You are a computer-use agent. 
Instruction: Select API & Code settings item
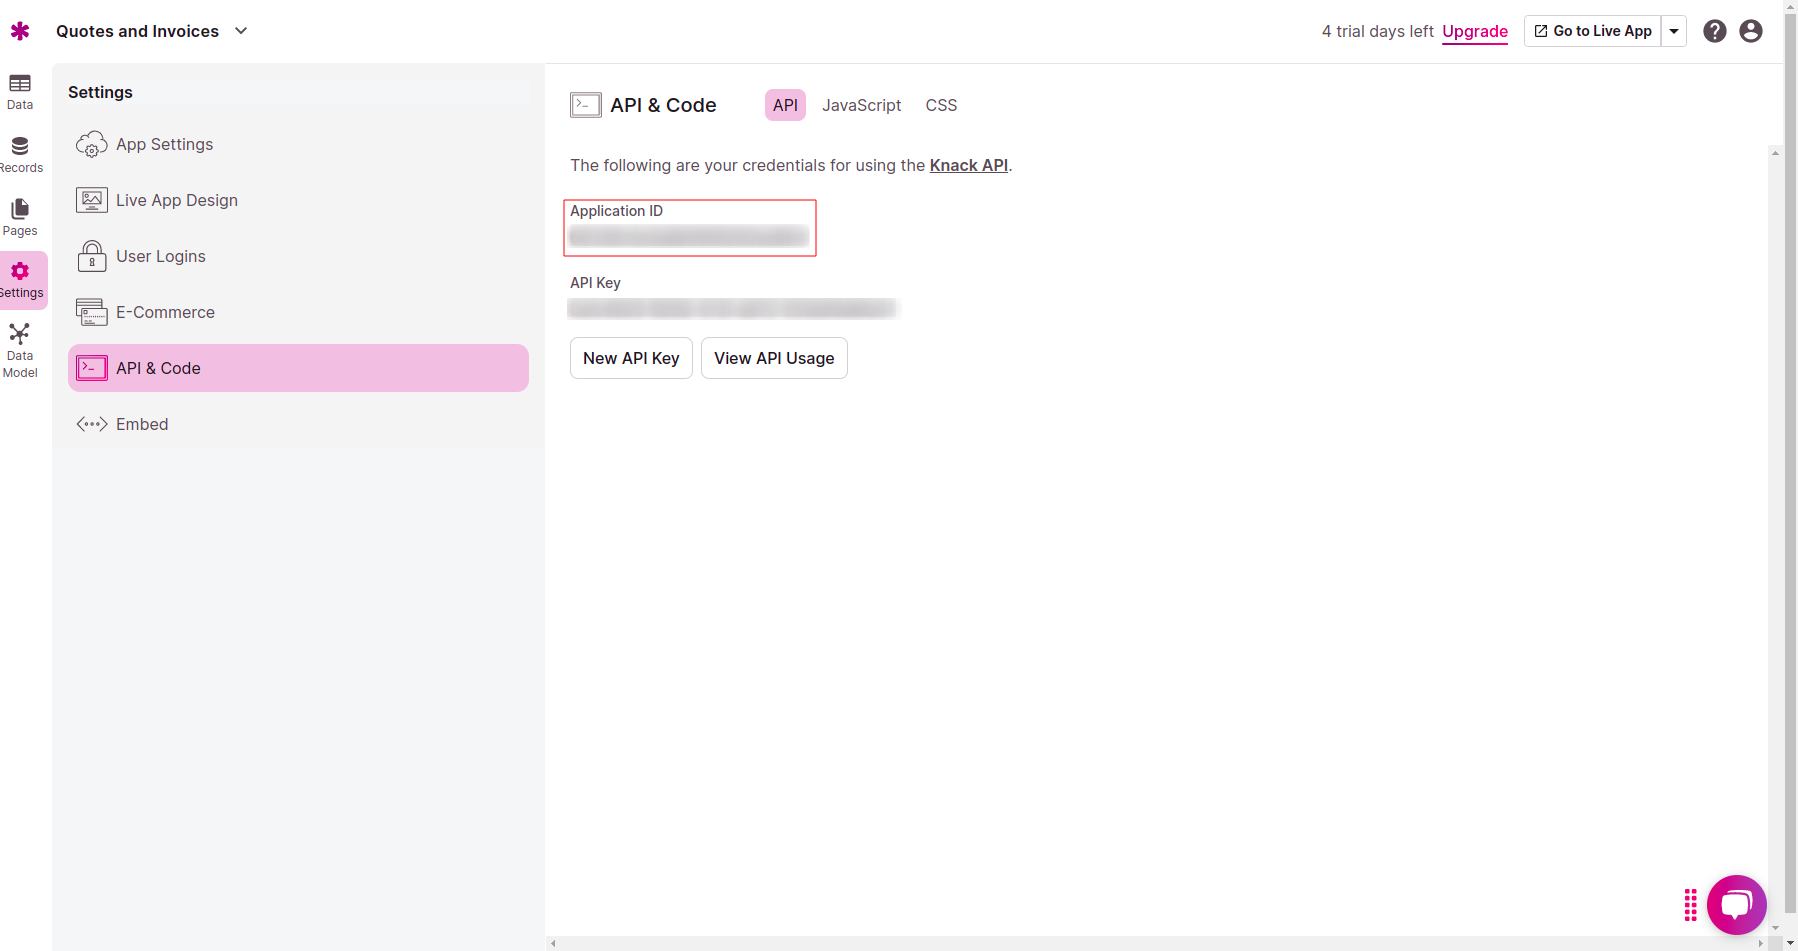tap(298, 368)
